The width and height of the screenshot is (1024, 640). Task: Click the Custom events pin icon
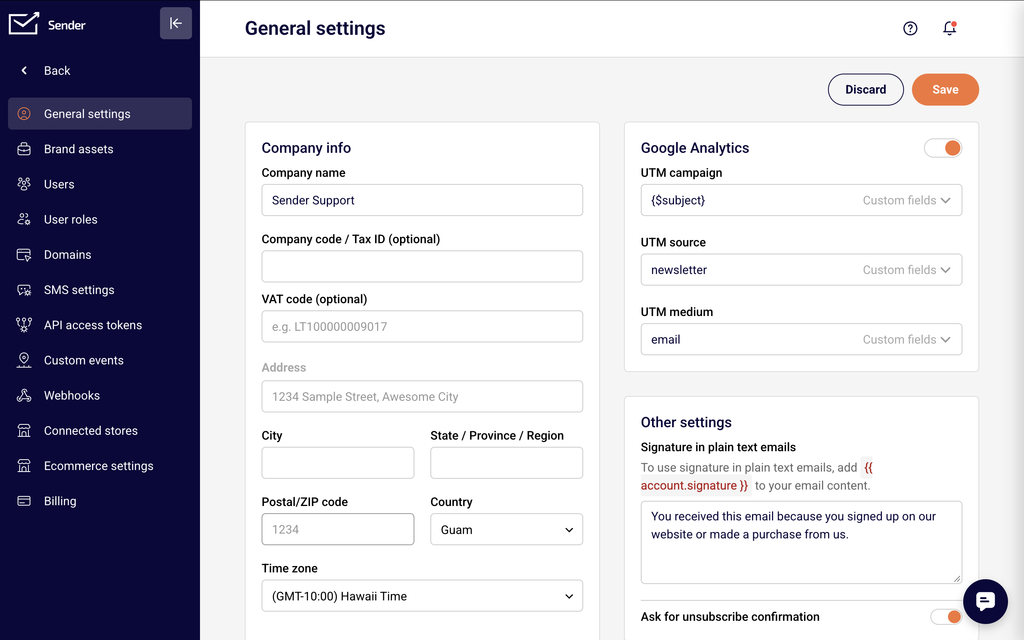point(24,360)
